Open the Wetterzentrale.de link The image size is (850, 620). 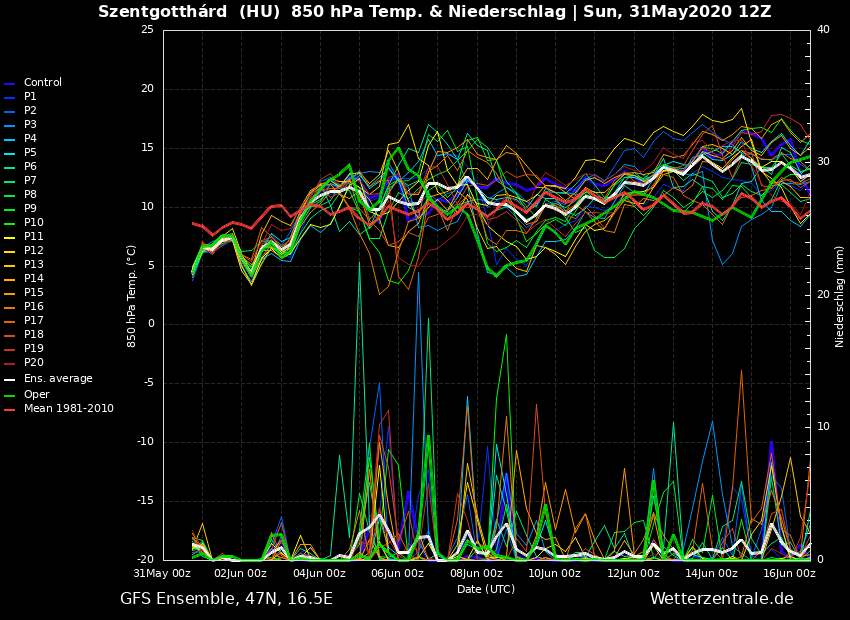pyautogui.click(x=721, y=599)
